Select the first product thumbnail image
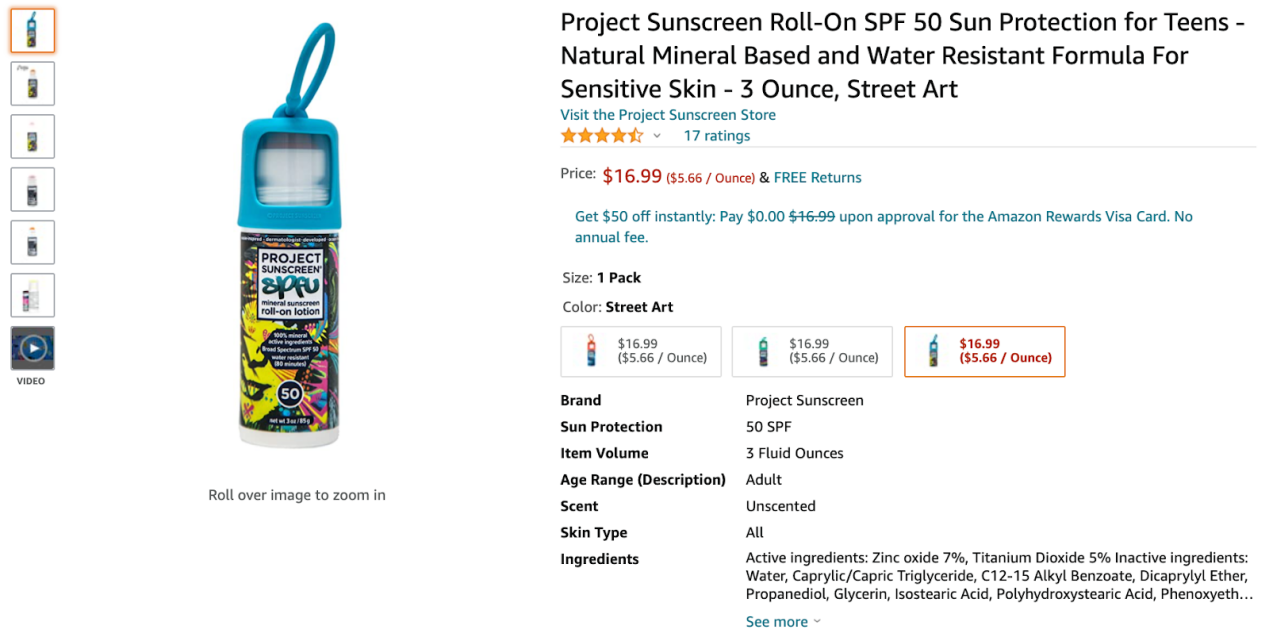Image resolution: width=1269 pixels, height=633 pixels. (32, 31)
